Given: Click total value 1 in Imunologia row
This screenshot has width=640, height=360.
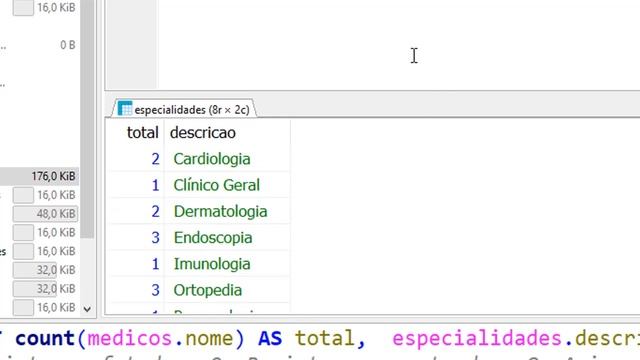Looking at the screenshot, I should point(156,264).
